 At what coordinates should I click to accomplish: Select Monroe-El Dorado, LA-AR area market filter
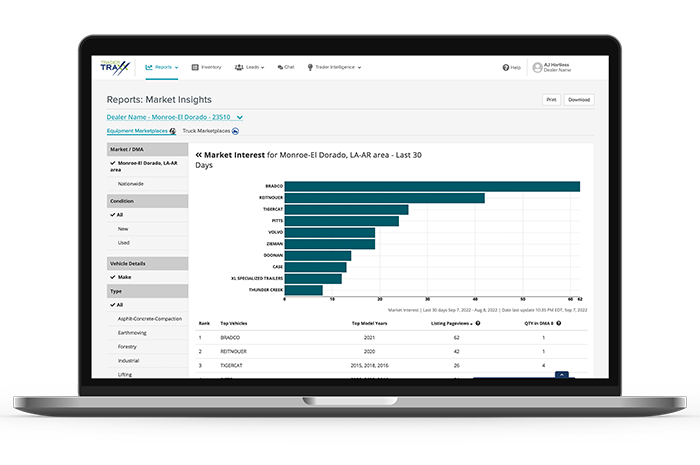click(x=147, y=166)
